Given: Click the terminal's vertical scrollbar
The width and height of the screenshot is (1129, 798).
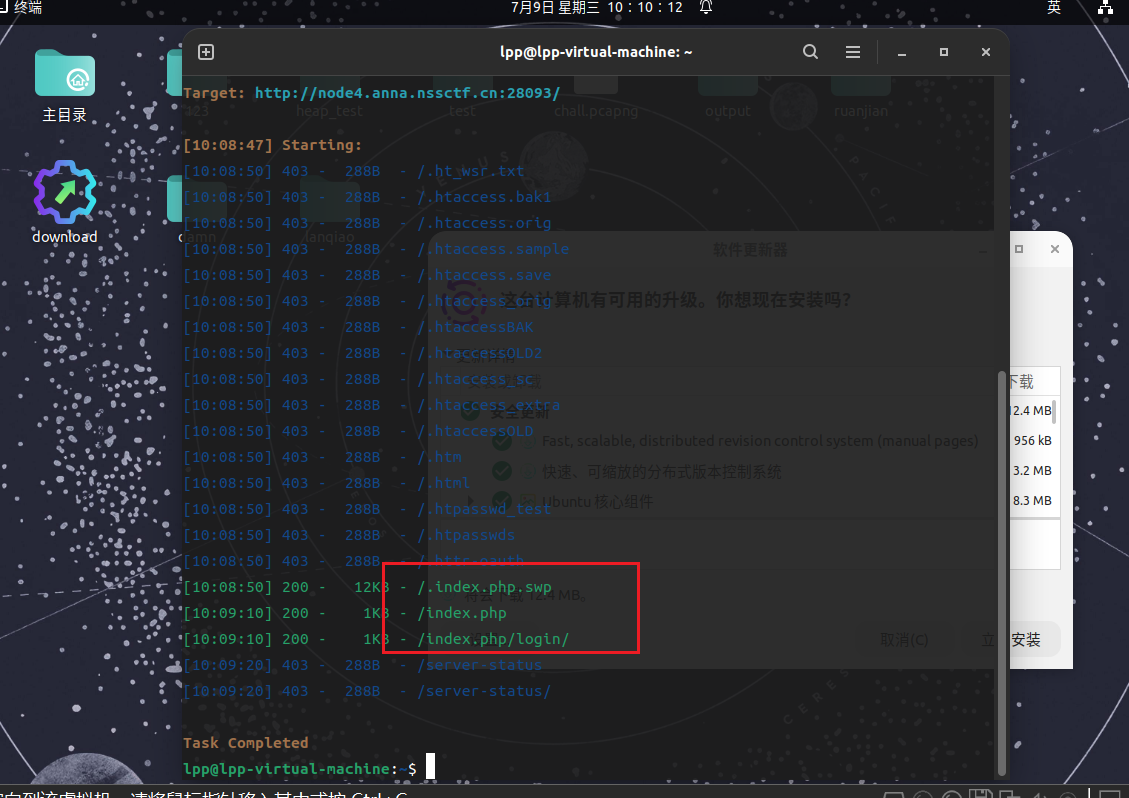Looking at the screenshot, I should 1001,570.
